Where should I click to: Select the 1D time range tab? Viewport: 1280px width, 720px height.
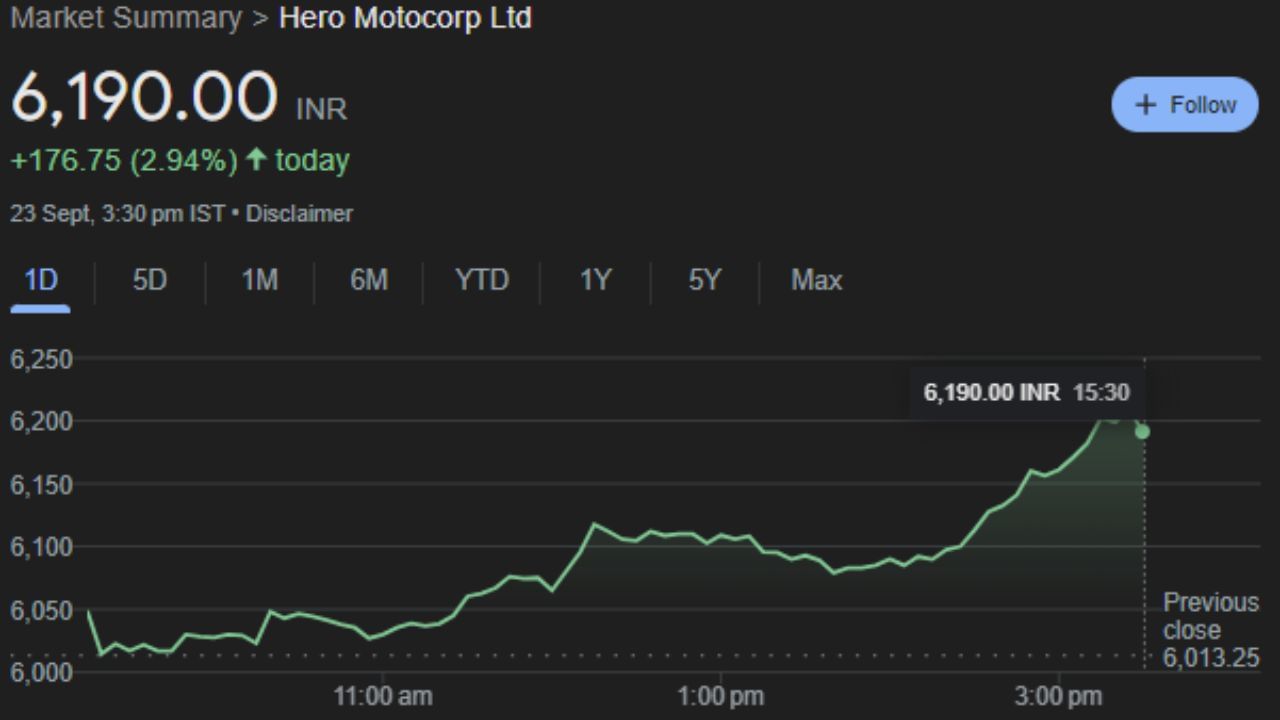coord(40,281)
